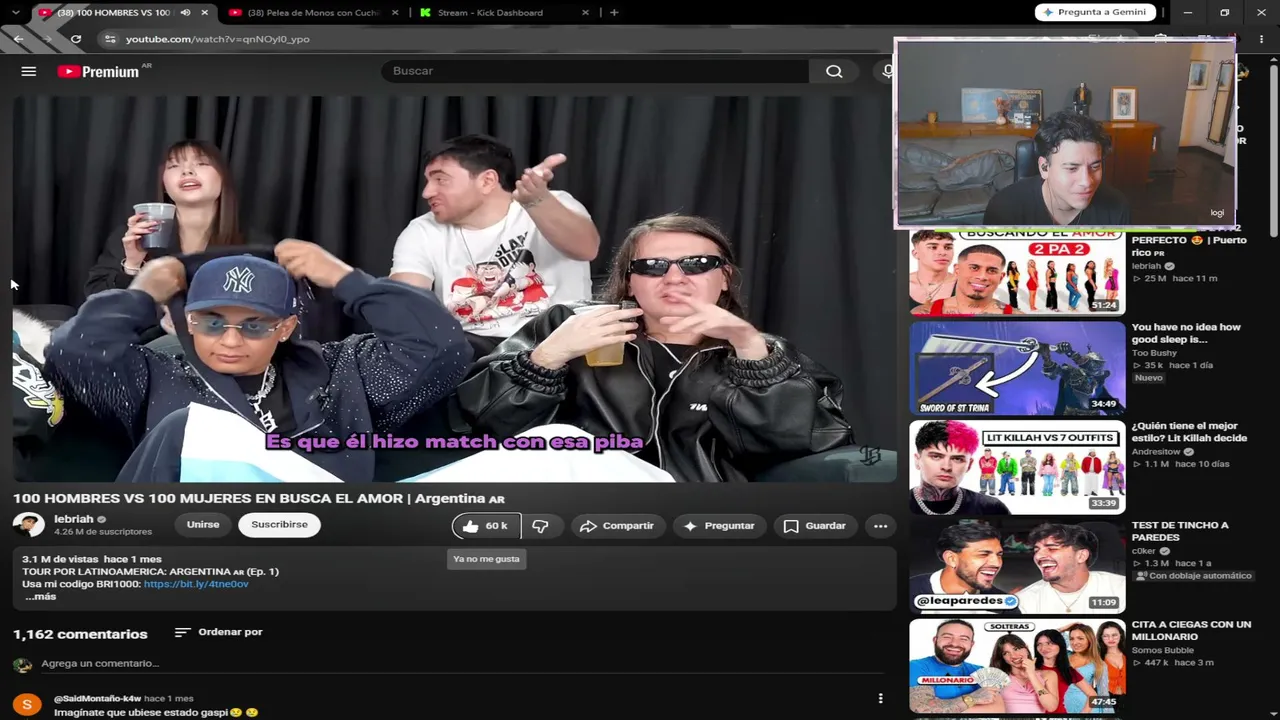Click Pregunta a Gemini button
The height and width of the screenshot is (720, 1280).
pyautogui.click(x=1095, y=12)
